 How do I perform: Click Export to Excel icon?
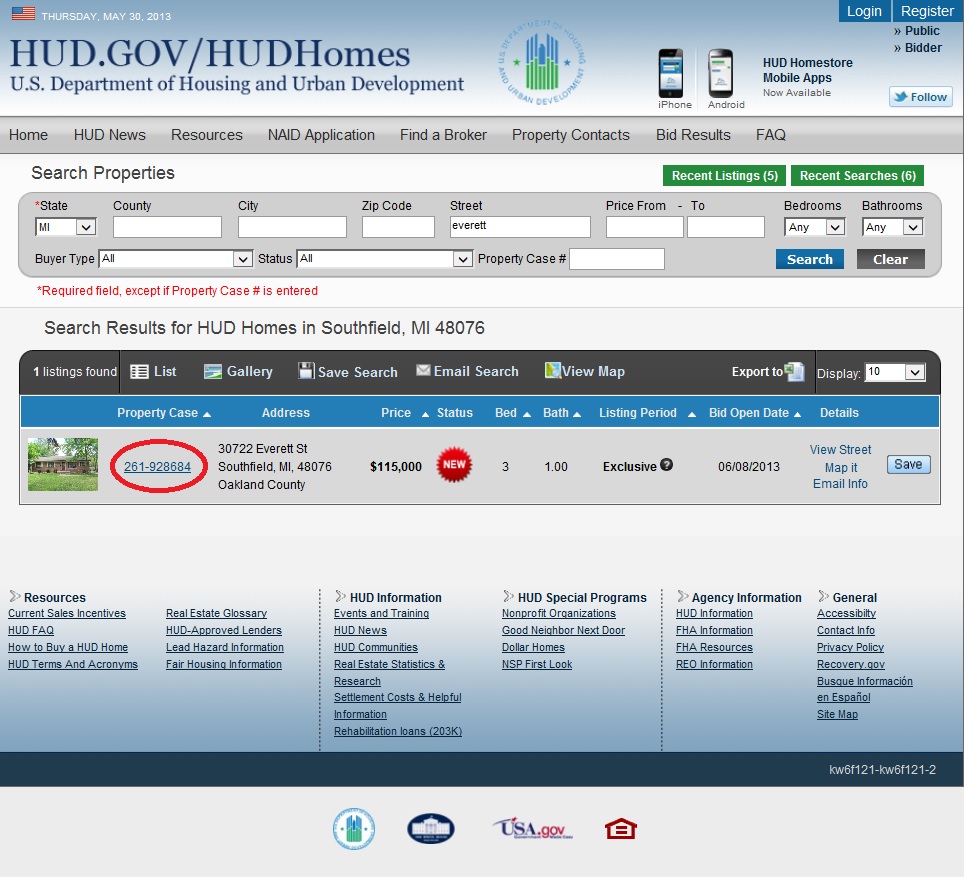pos(794,371)
